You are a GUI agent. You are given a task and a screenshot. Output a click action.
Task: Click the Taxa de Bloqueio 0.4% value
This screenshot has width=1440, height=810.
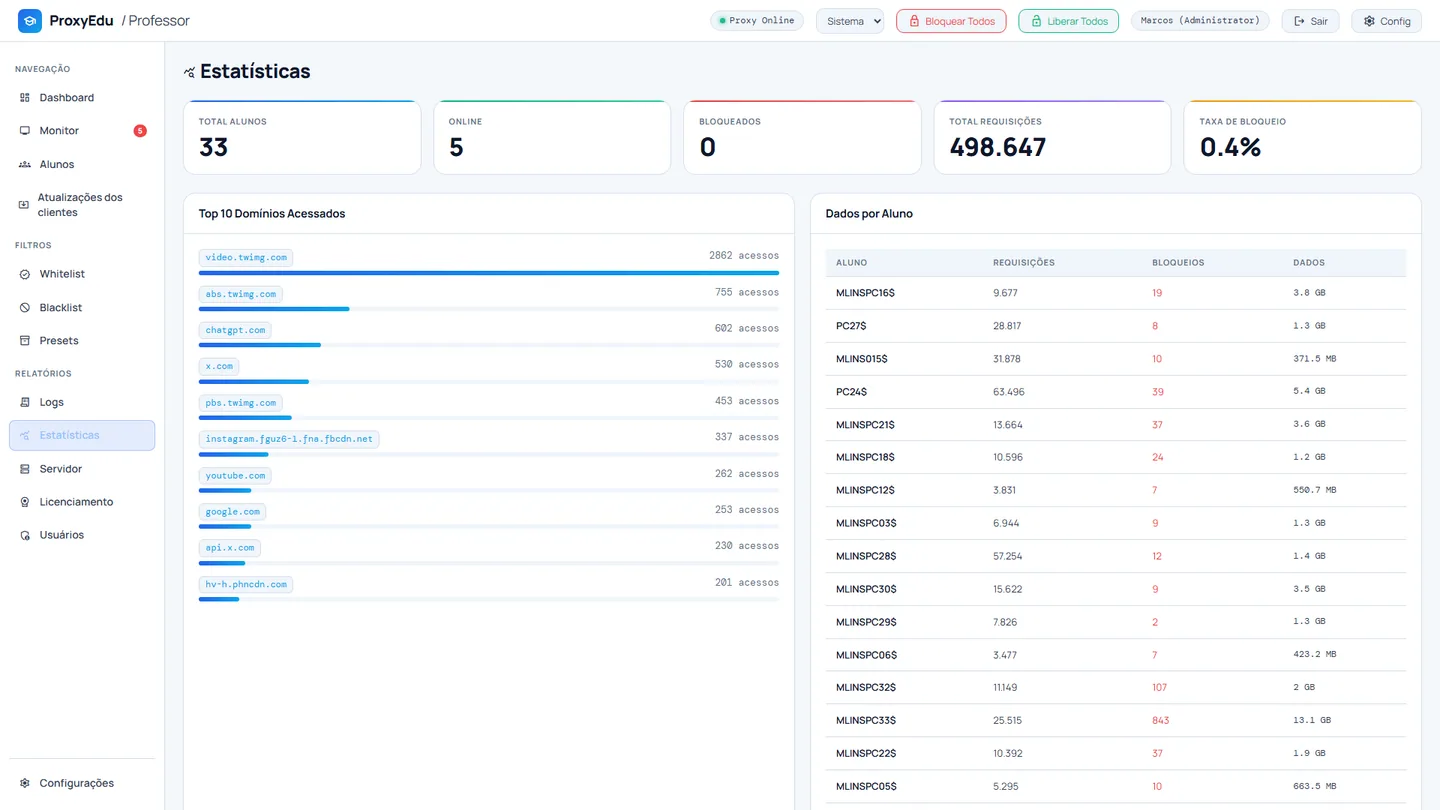(1230, 148)
